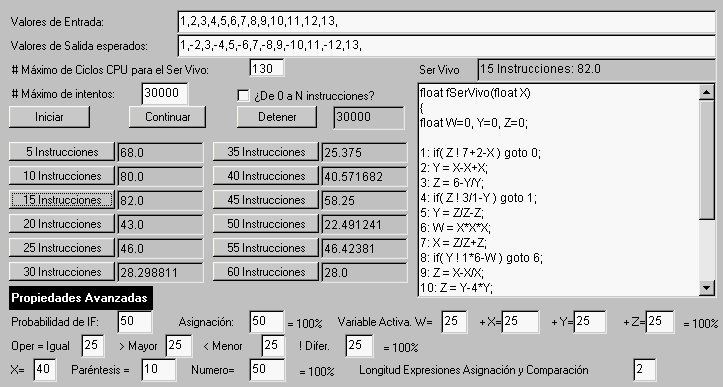Click the 20 Instrucciones result 43.0
Viewport: 723px width, 387px height.
(x=160, y=224)
